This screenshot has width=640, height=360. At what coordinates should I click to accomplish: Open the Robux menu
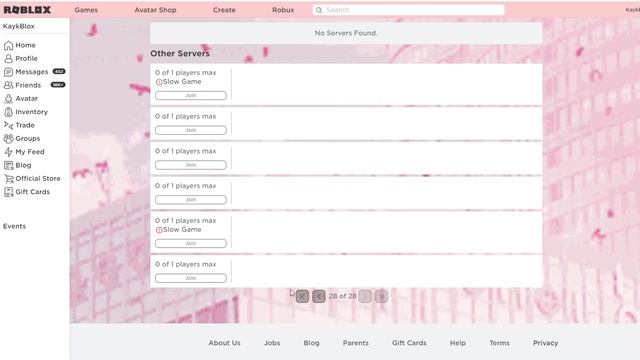(283, 10)
